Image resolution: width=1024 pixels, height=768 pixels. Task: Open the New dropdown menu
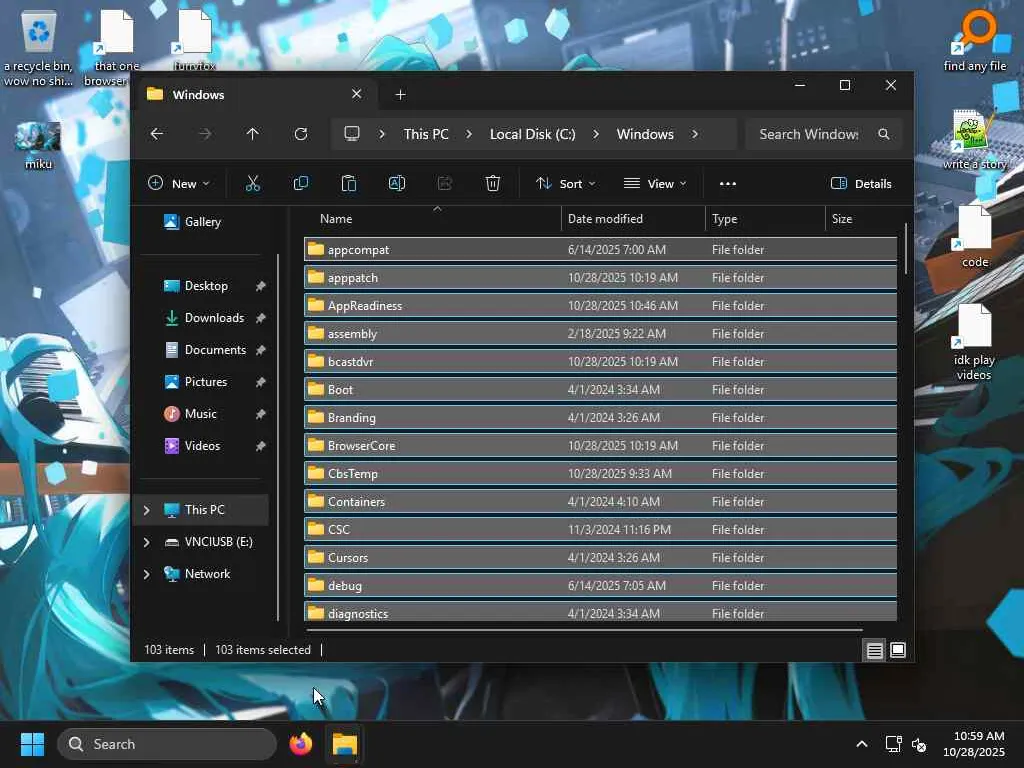point(179,184)
